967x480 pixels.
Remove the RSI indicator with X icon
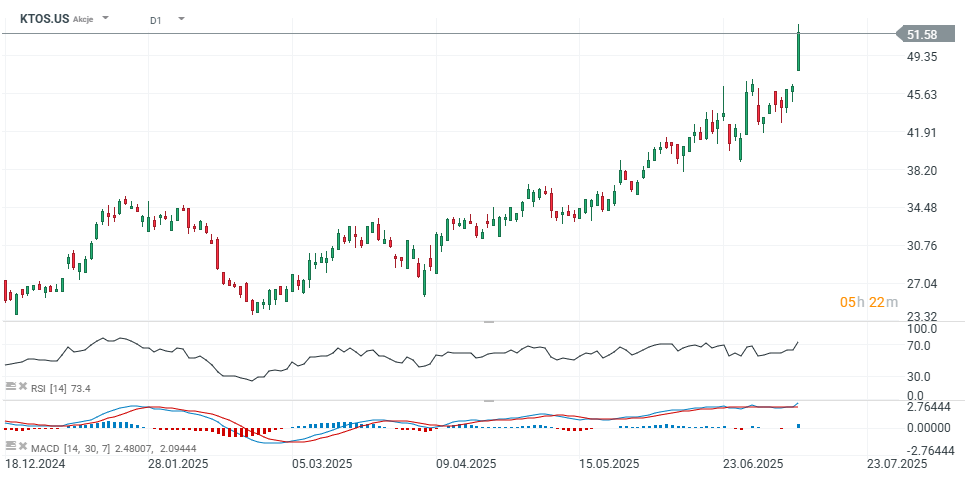23,386
